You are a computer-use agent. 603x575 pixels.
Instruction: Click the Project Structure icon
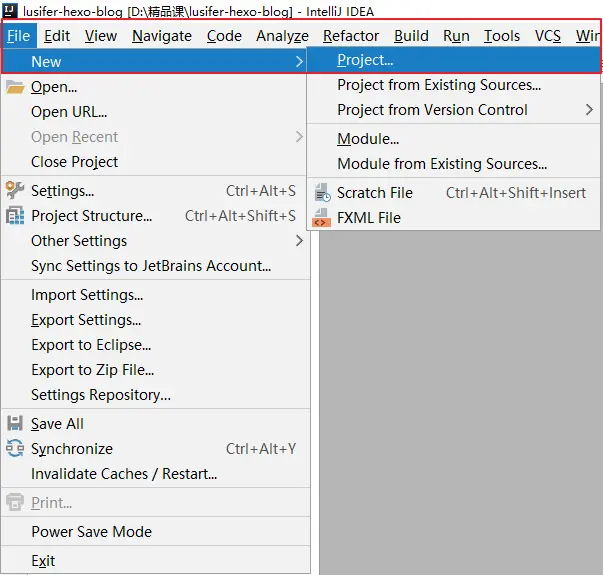coord(15,215)
